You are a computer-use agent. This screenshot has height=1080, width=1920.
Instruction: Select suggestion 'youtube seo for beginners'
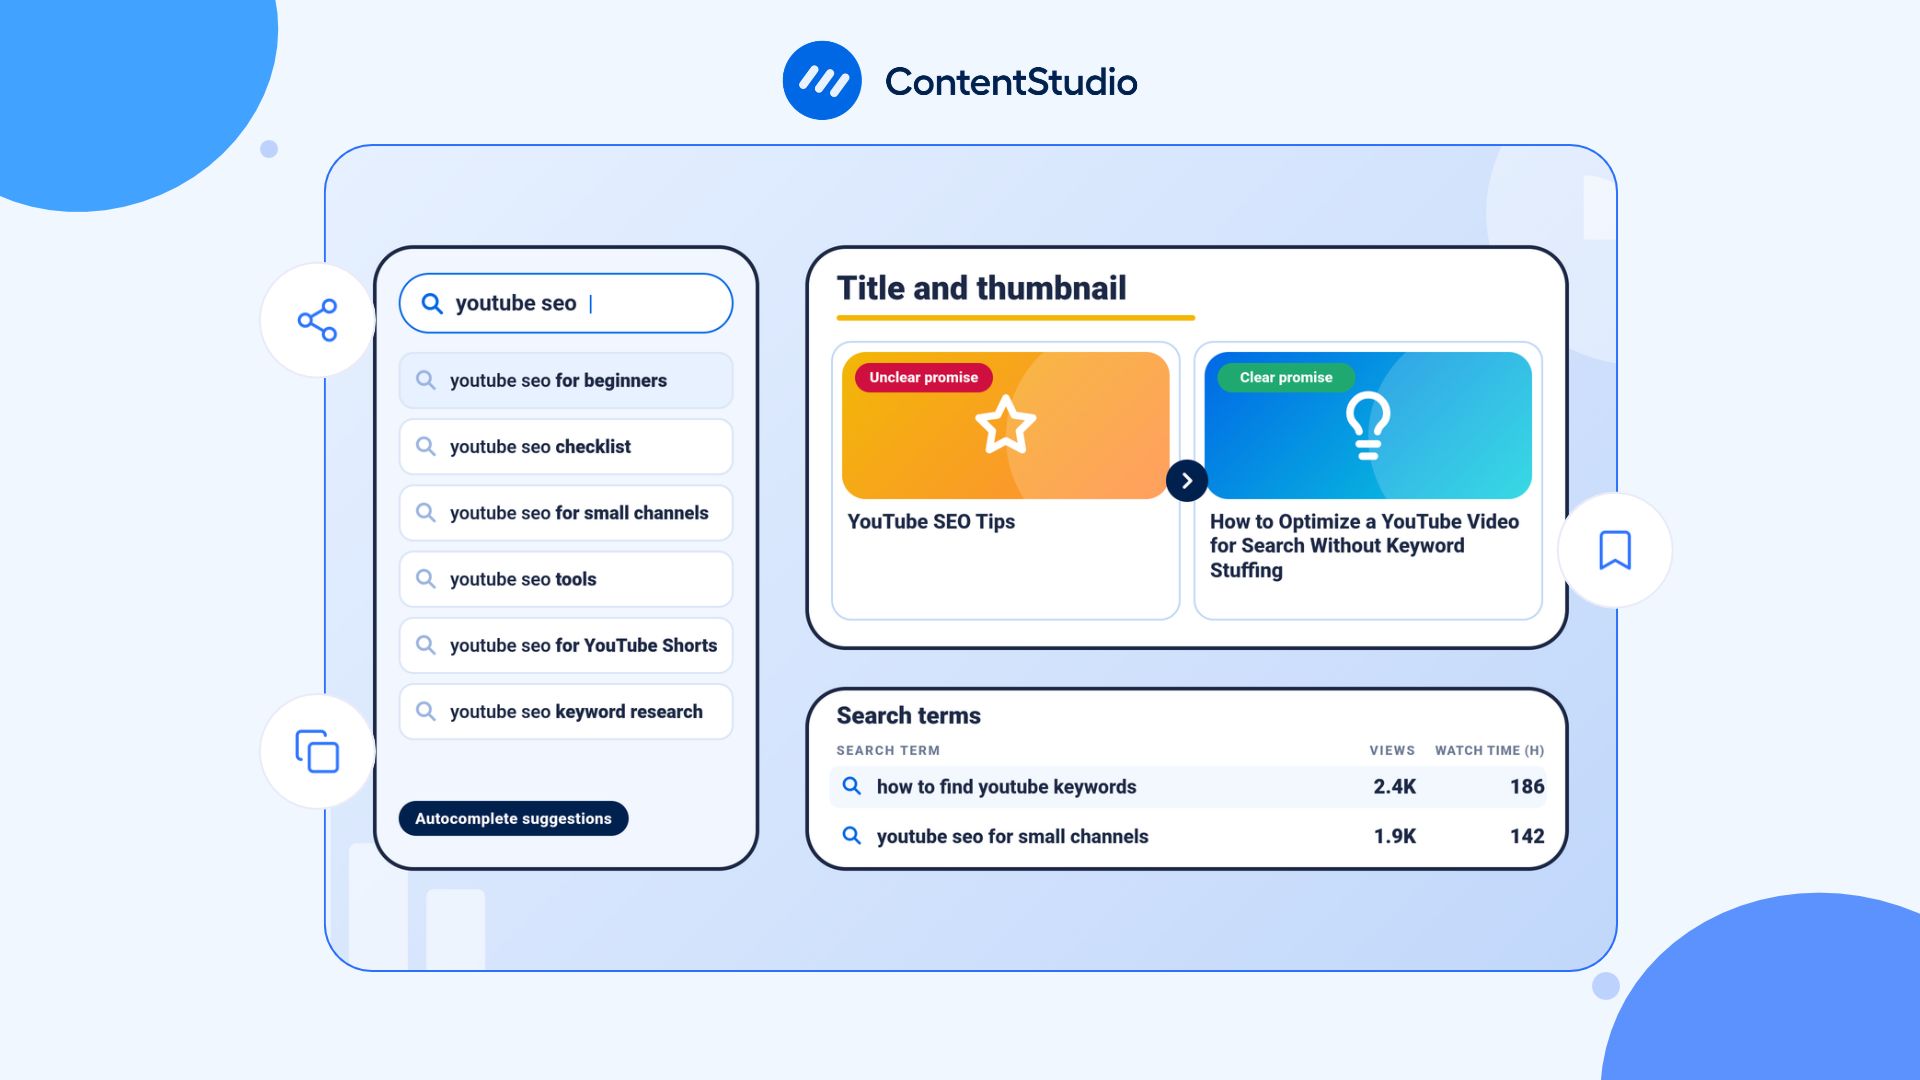(x=566, y=380)
